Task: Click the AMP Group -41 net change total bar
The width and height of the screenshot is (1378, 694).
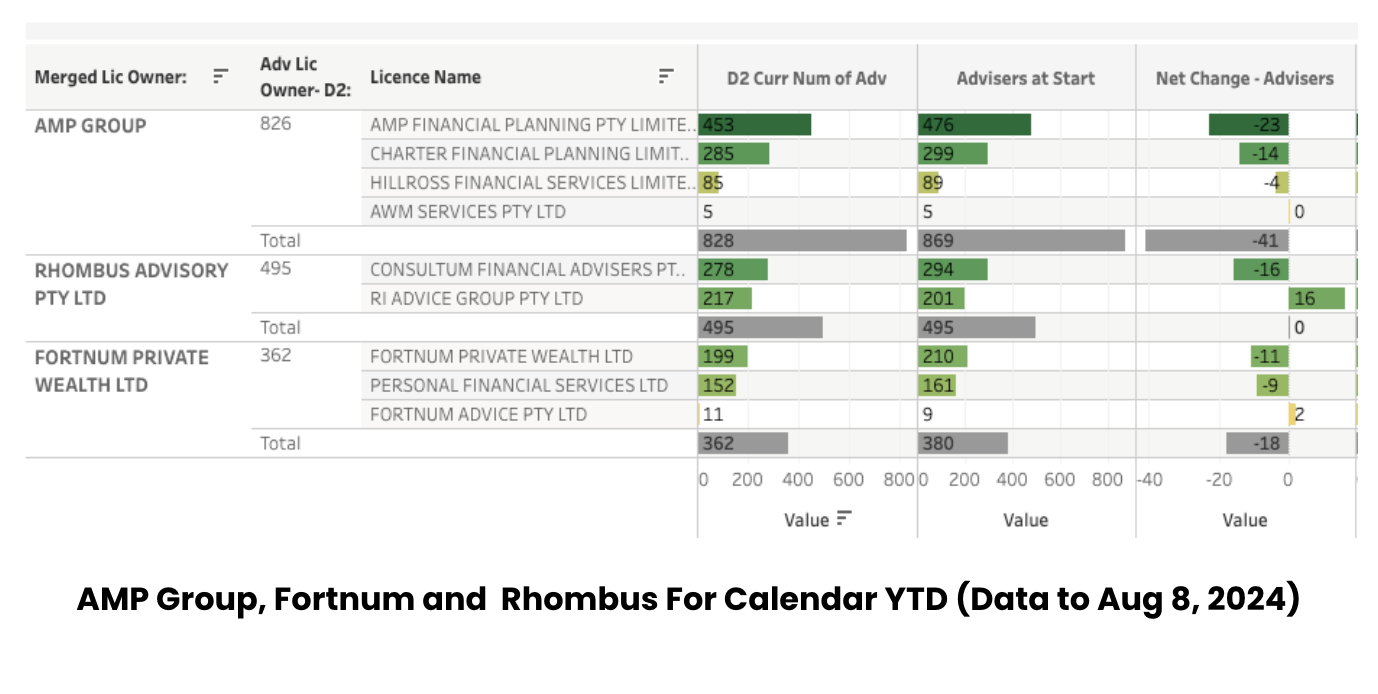Action: click(1216, 241)
